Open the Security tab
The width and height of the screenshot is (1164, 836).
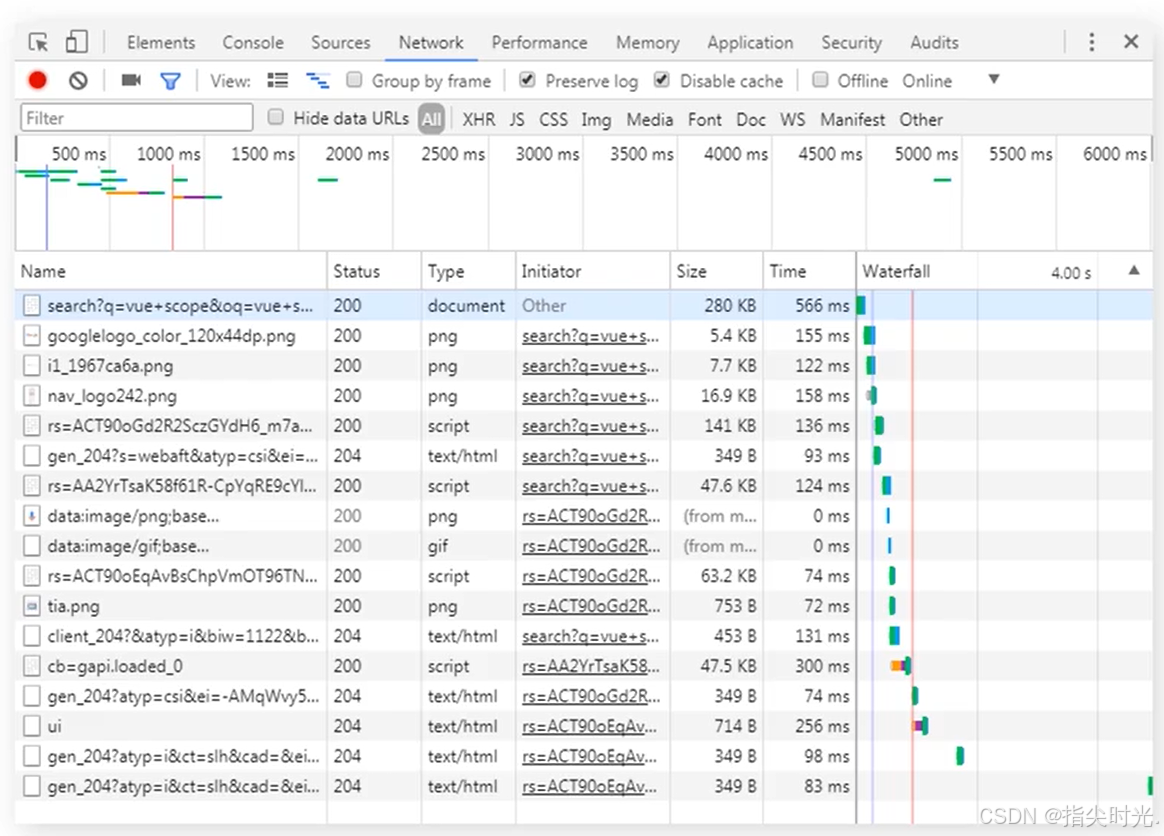[851, 43]
